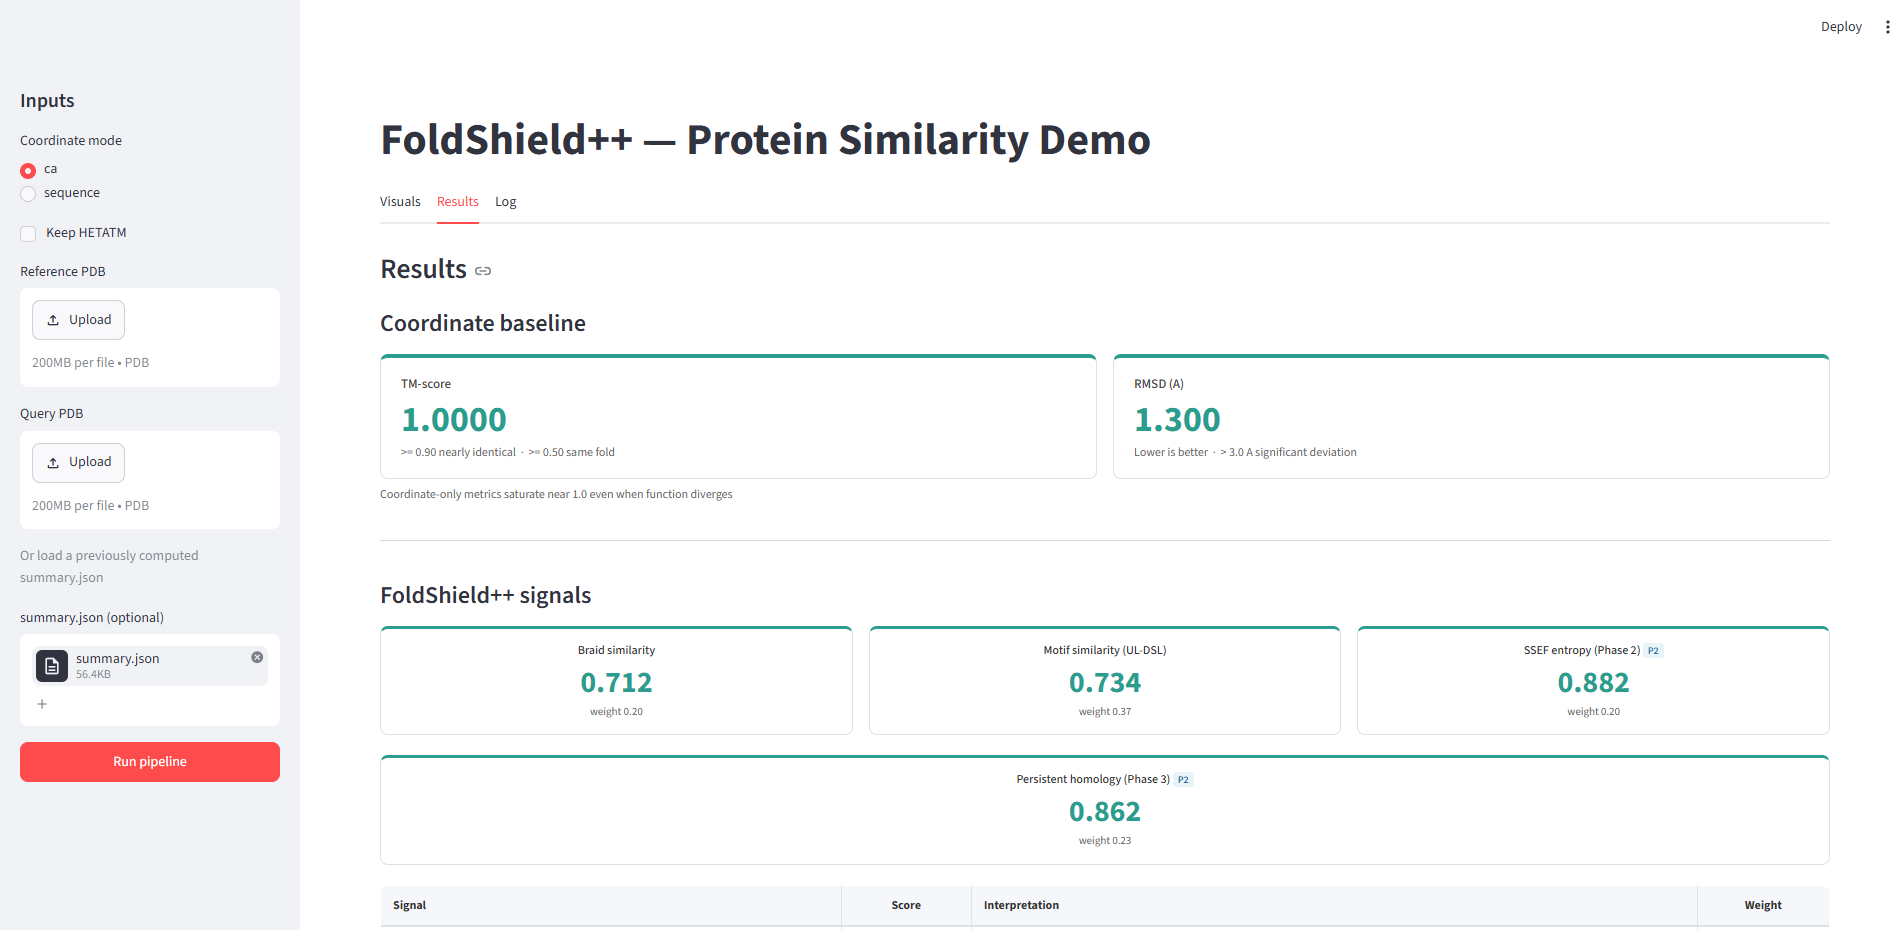Click the plus icon under summary.json
Viewport: 1903px width, 930px height.
point(42,704)
